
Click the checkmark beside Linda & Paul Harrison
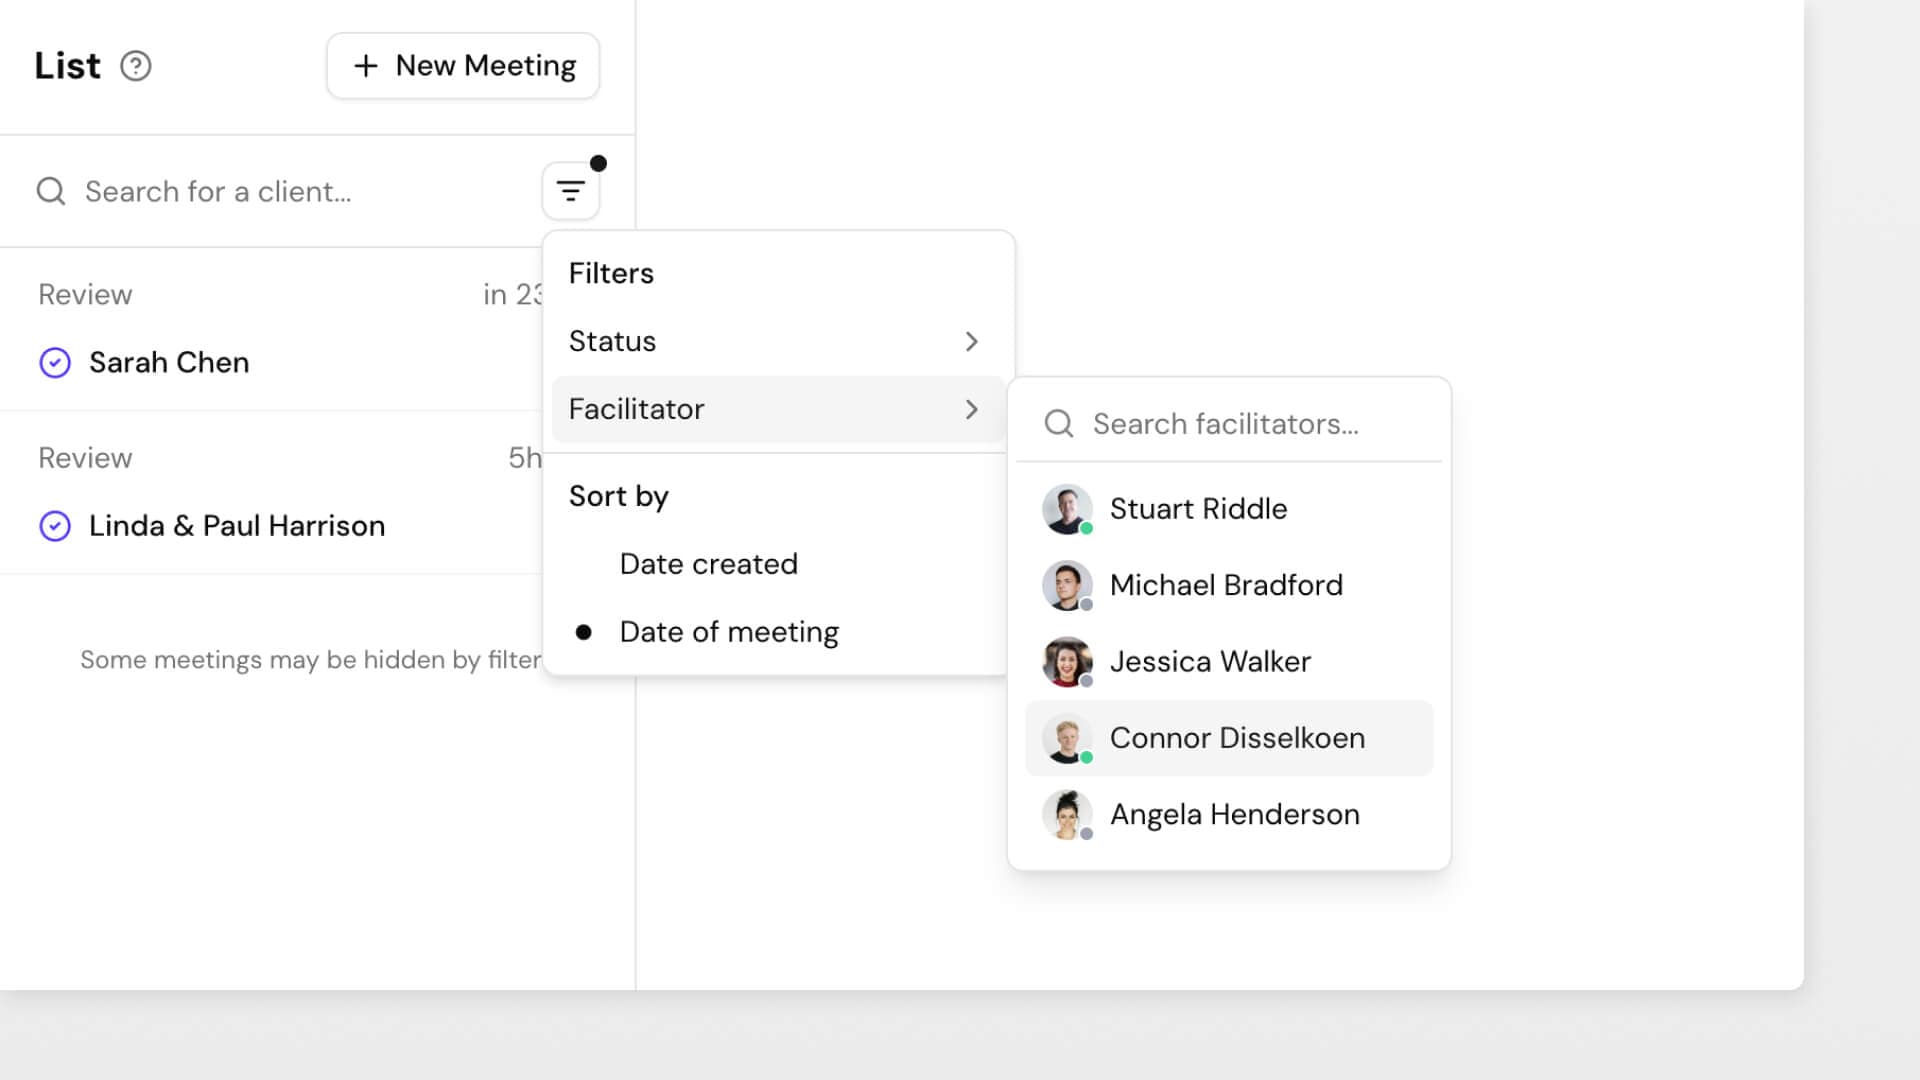[55, 526]
